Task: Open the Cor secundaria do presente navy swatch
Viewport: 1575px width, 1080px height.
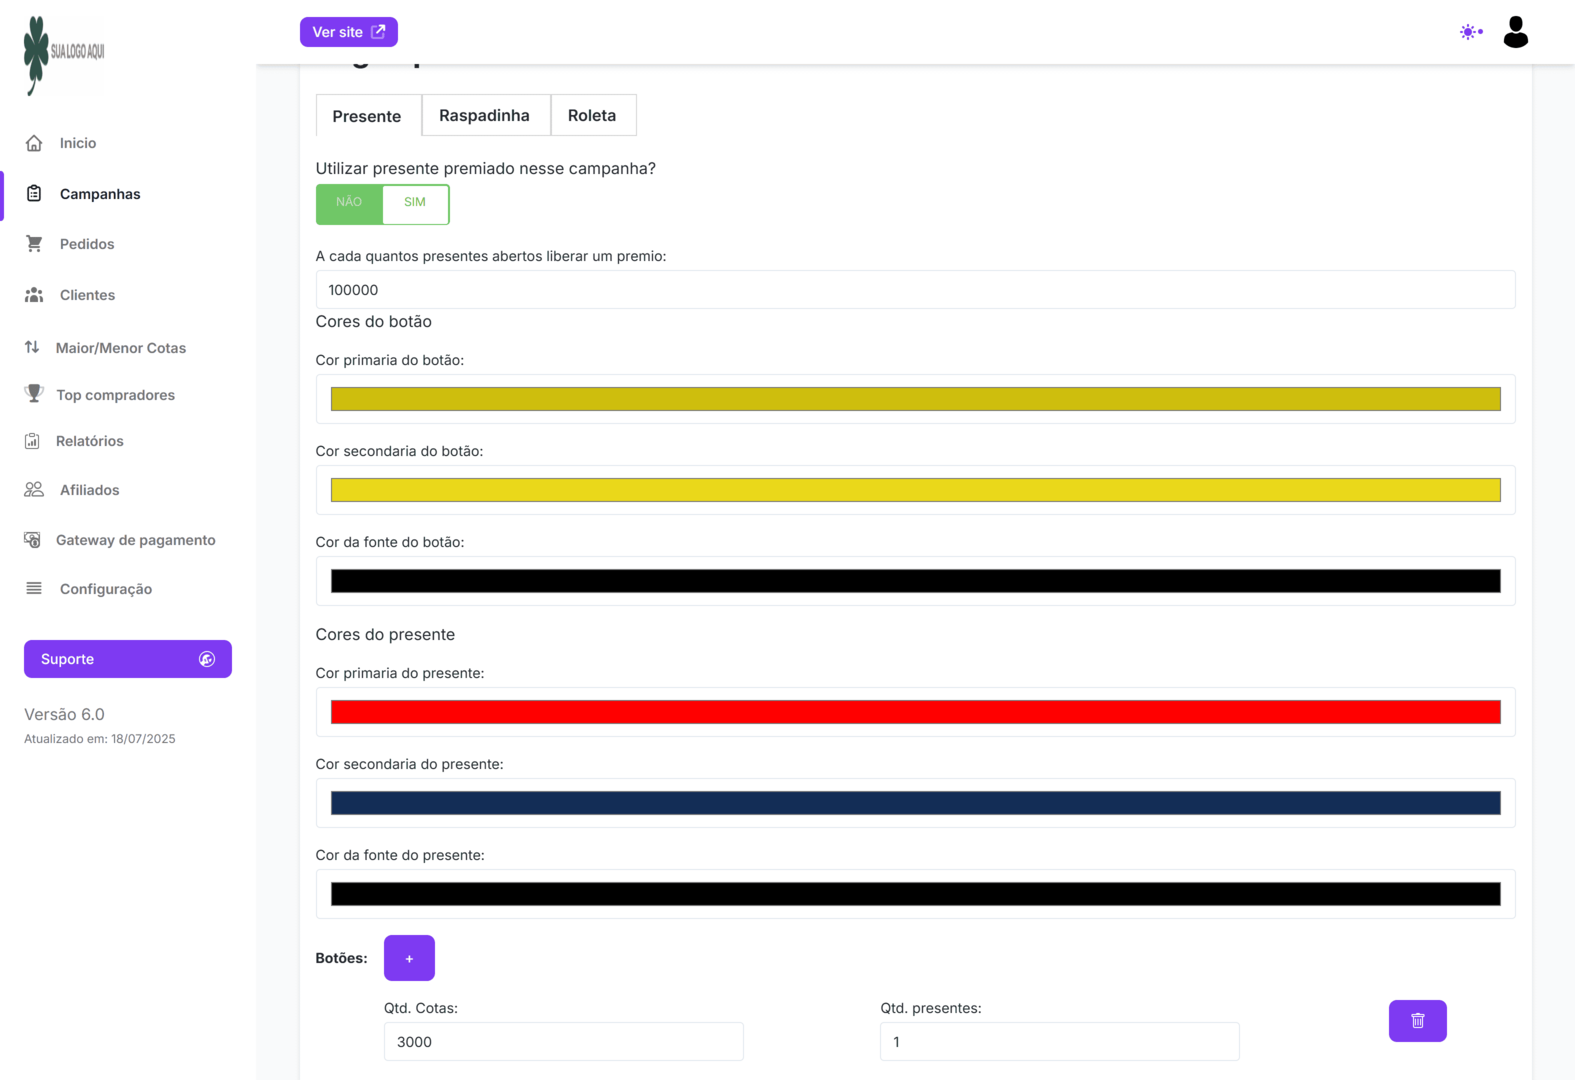Action: (x=915, y=803)
